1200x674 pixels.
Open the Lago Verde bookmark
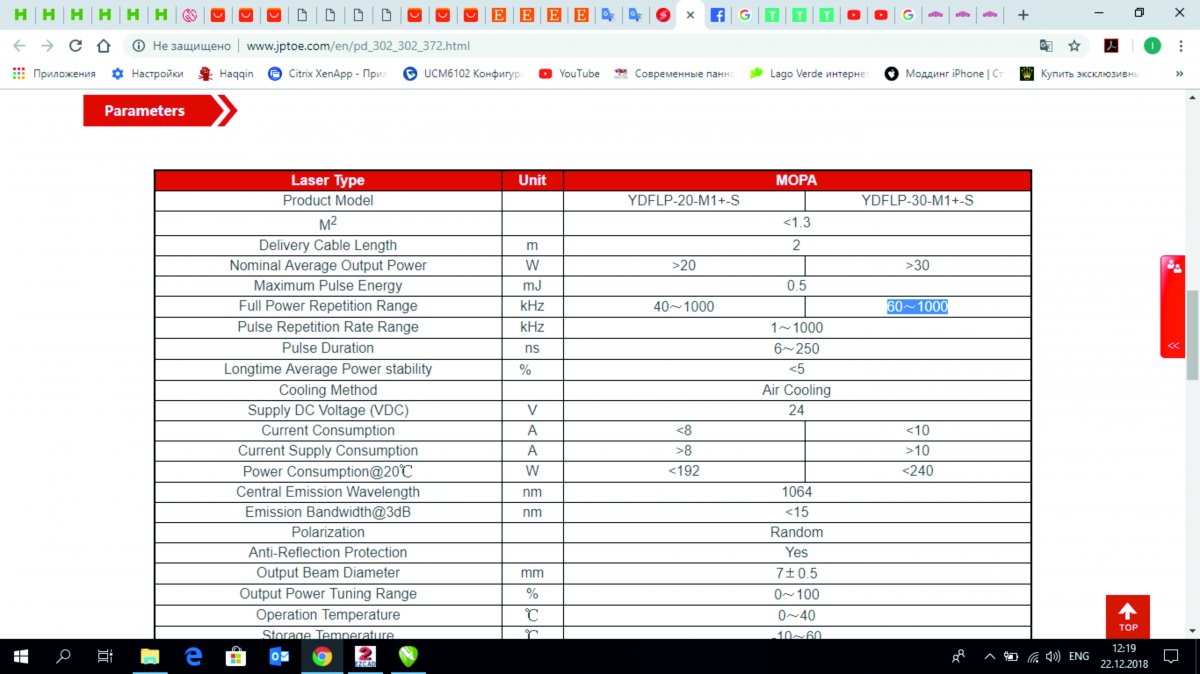[x=808, y=73]
